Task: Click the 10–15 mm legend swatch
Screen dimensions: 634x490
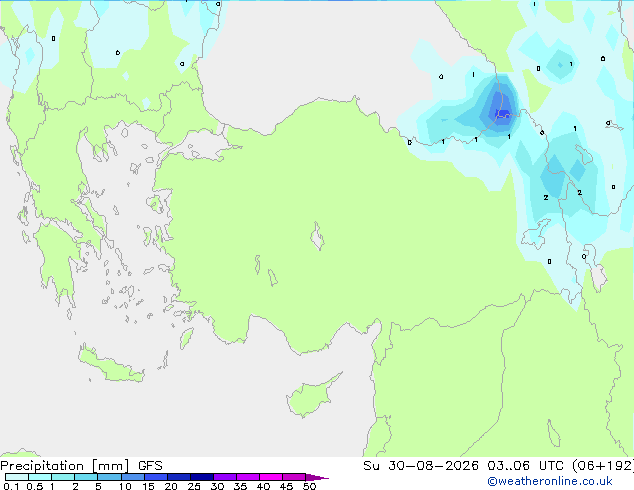Action: [132, 477]
